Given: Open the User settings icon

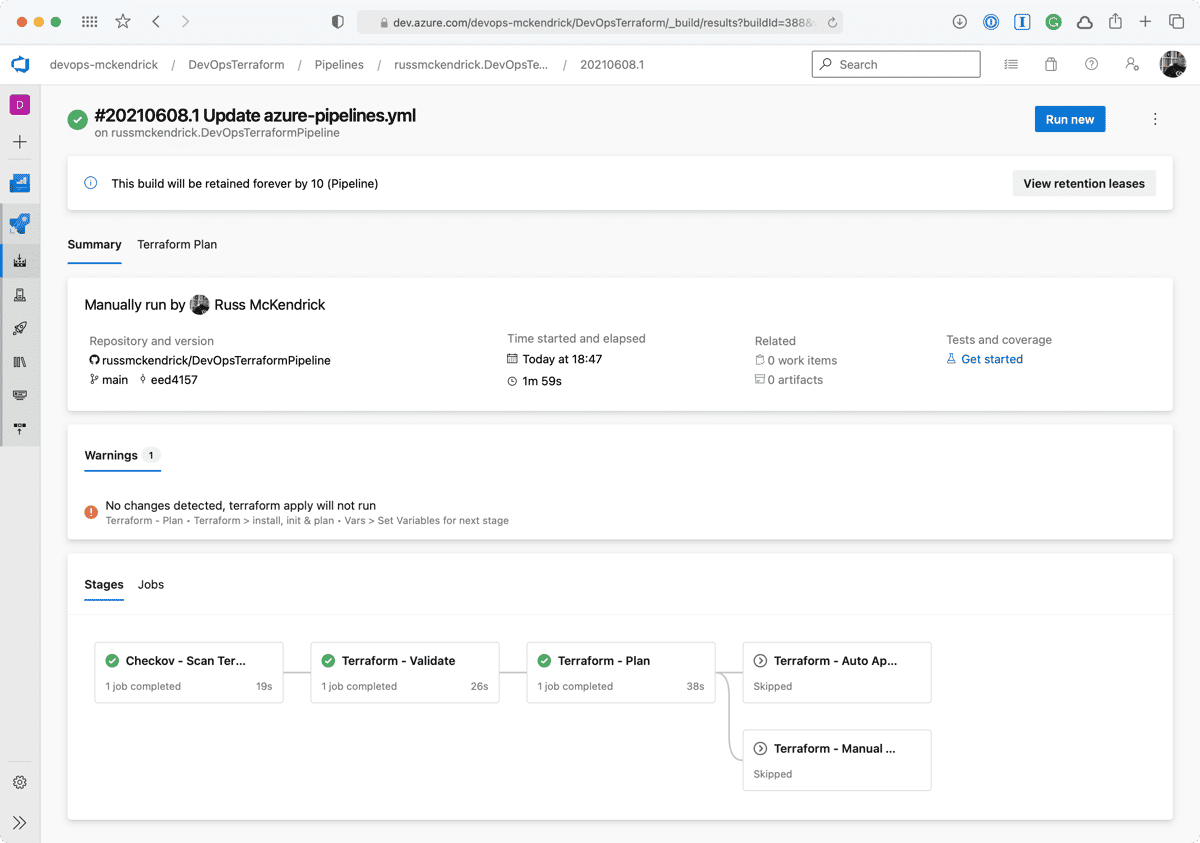Looking at the screenshot, I should point(1131,64).
